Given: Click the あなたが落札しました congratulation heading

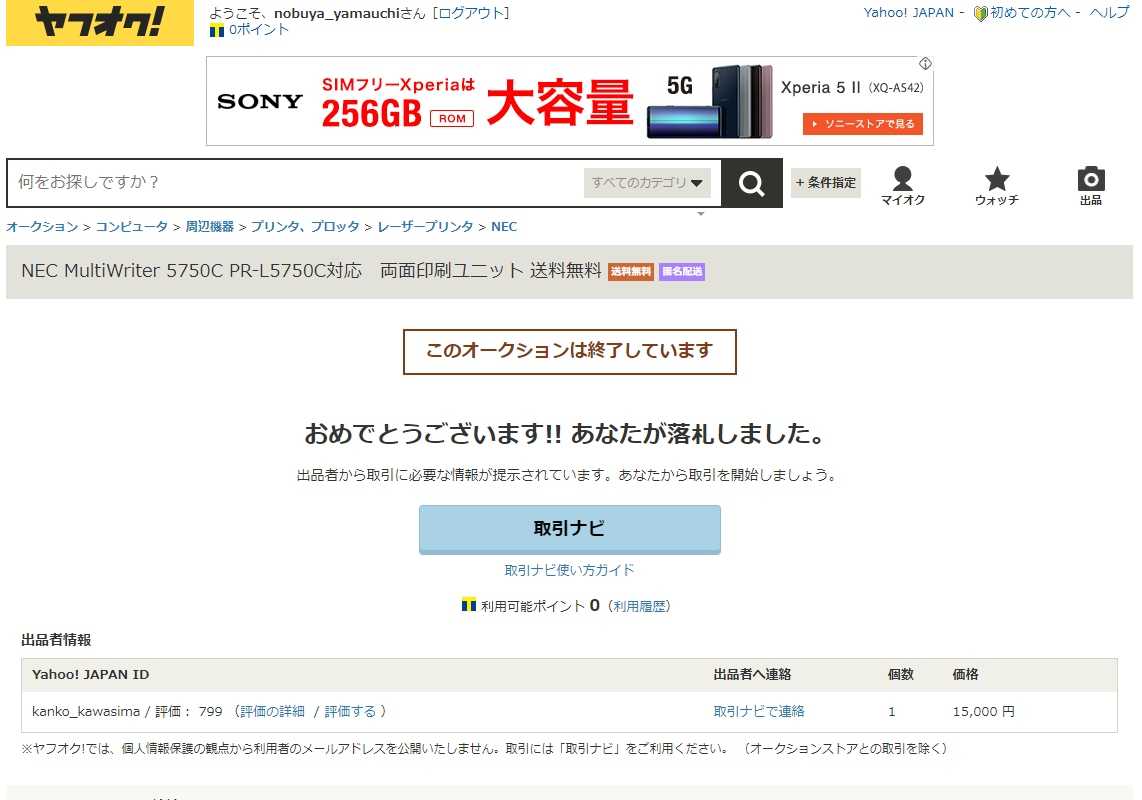Looking at the screenshot, I should point(565,434).
